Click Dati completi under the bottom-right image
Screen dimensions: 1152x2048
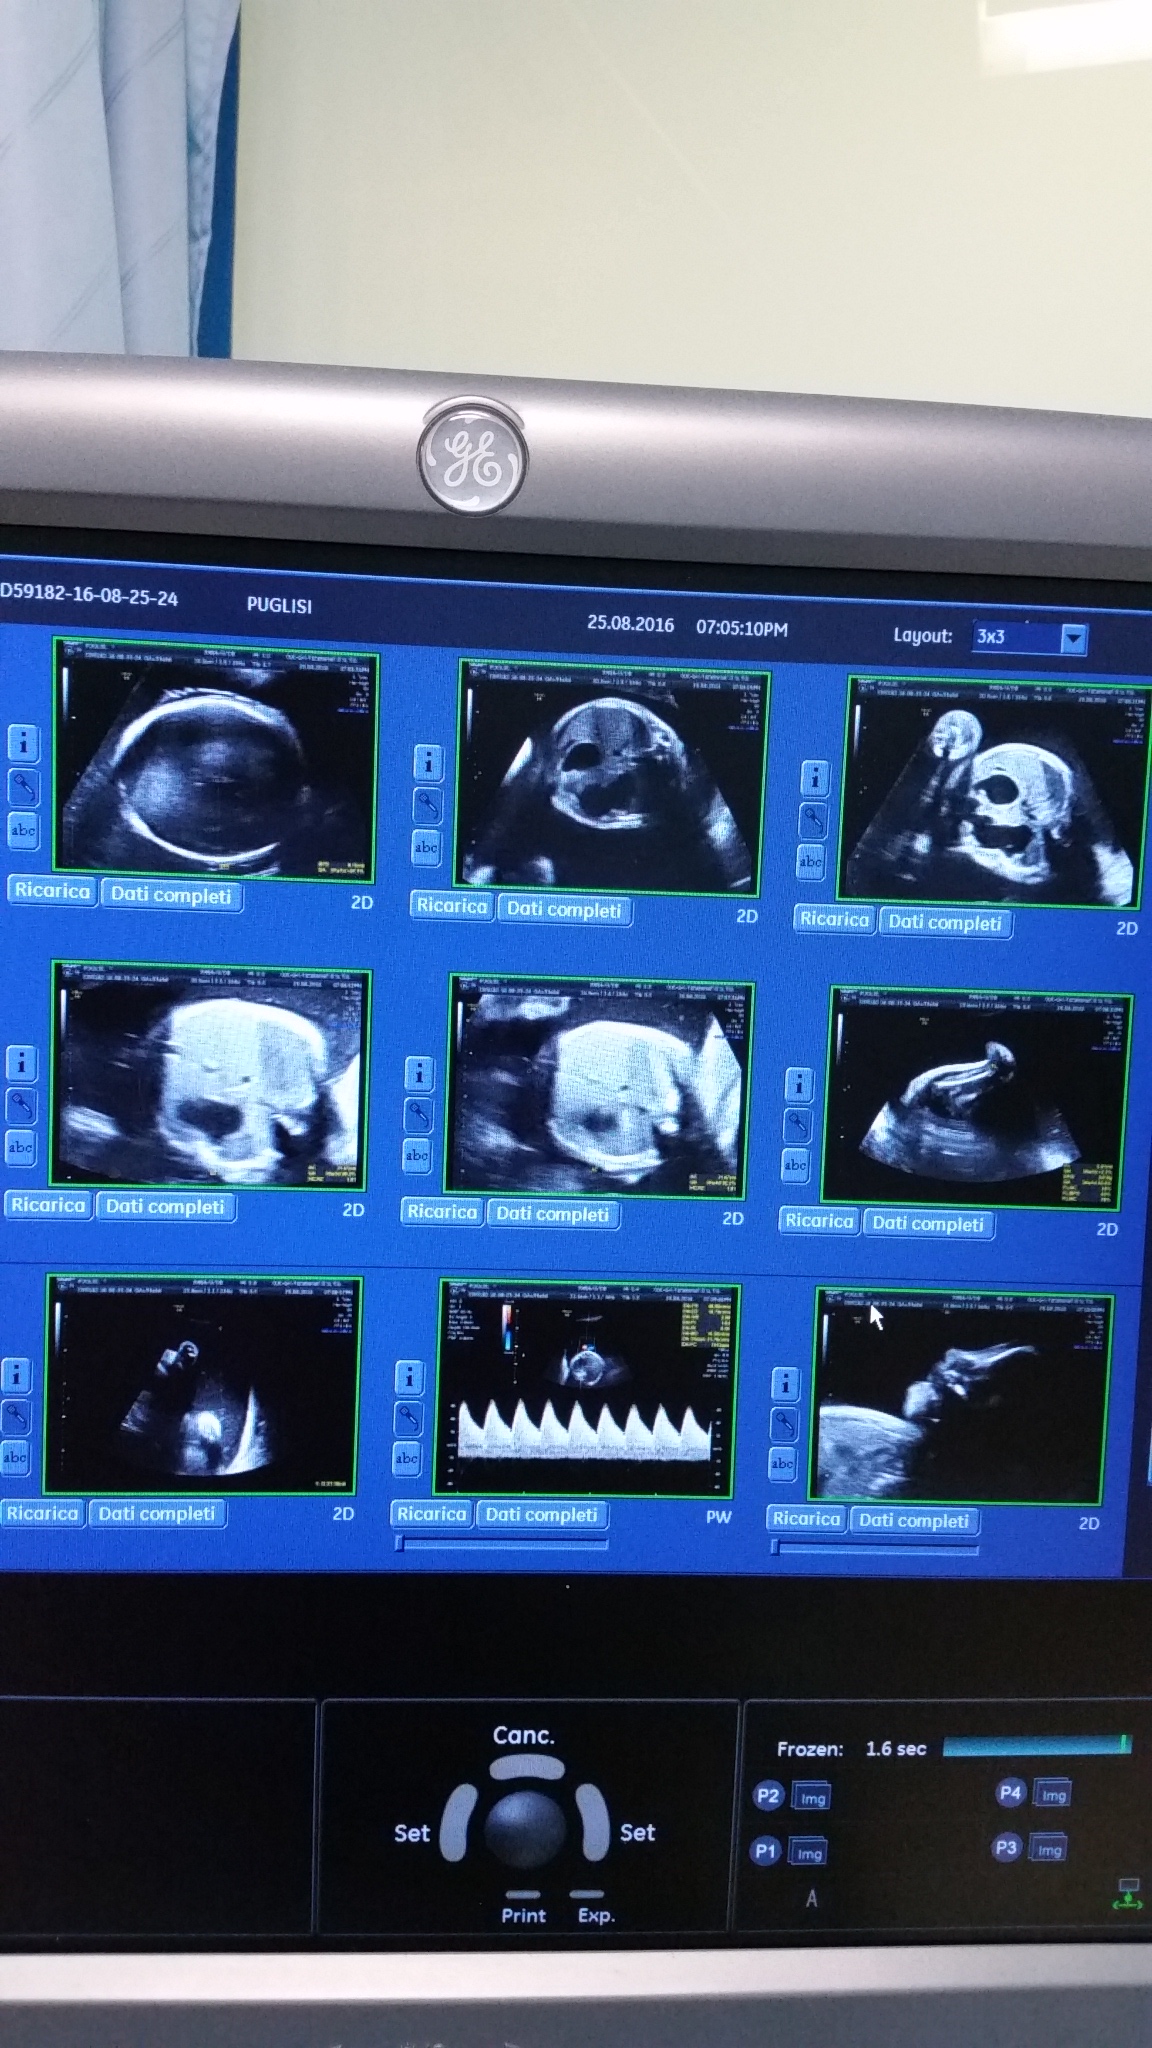point(914,1521)
